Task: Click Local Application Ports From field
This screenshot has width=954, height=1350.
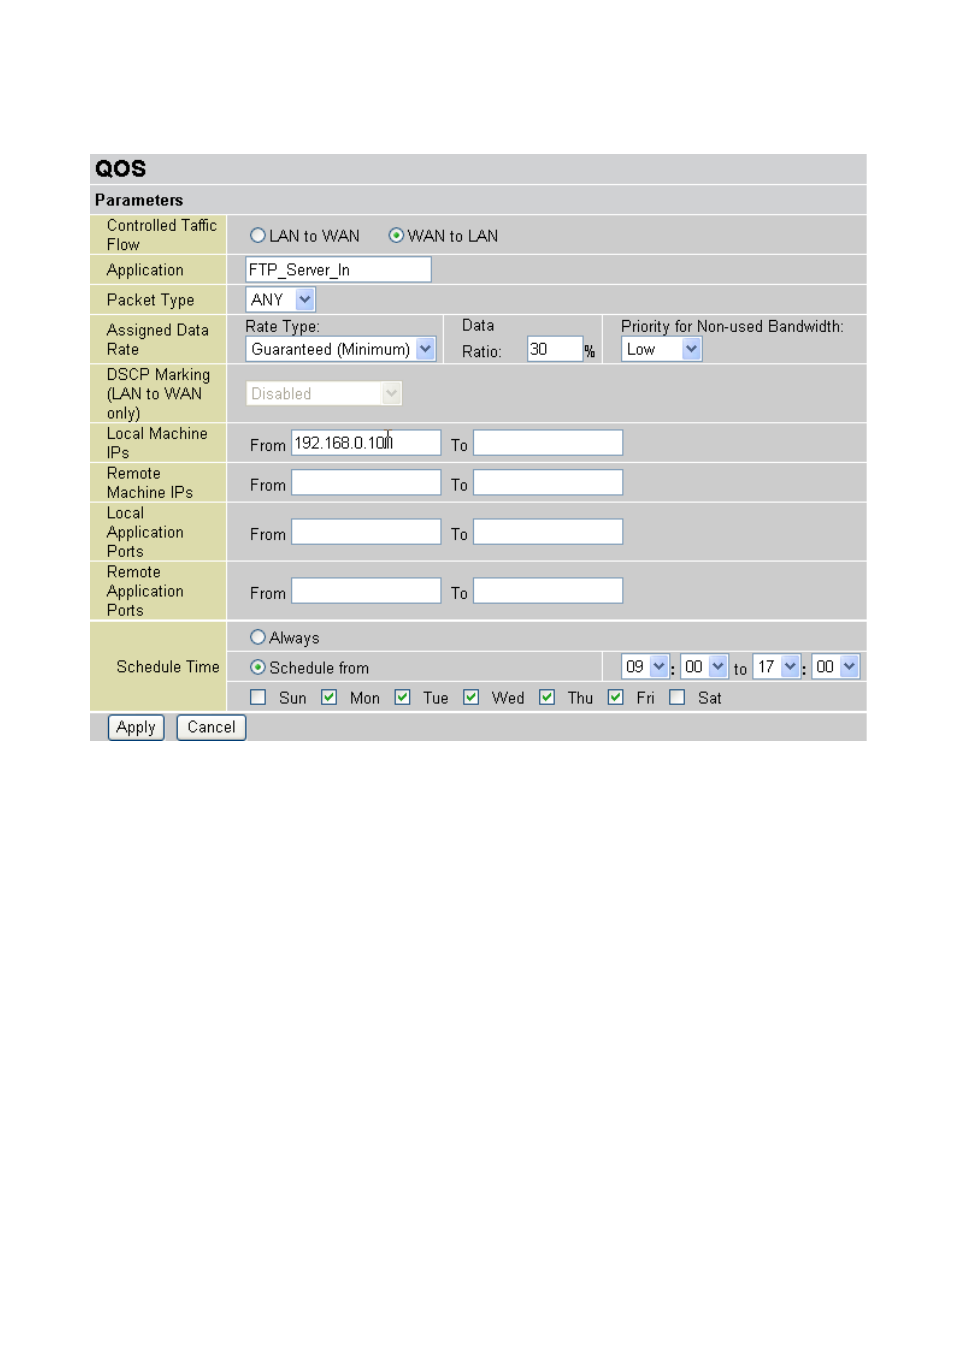Action: pos(366,532)
